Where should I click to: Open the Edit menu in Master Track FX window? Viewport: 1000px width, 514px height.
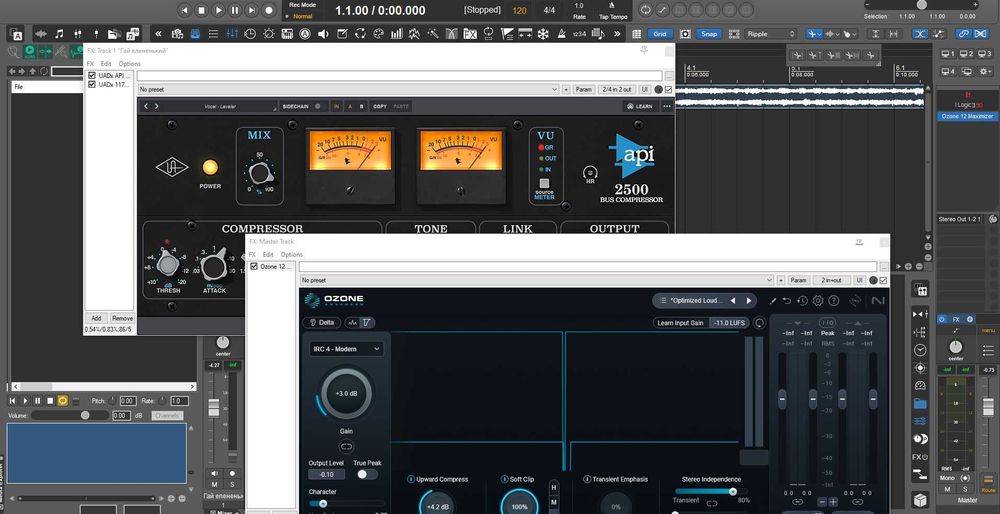point(268,254)
